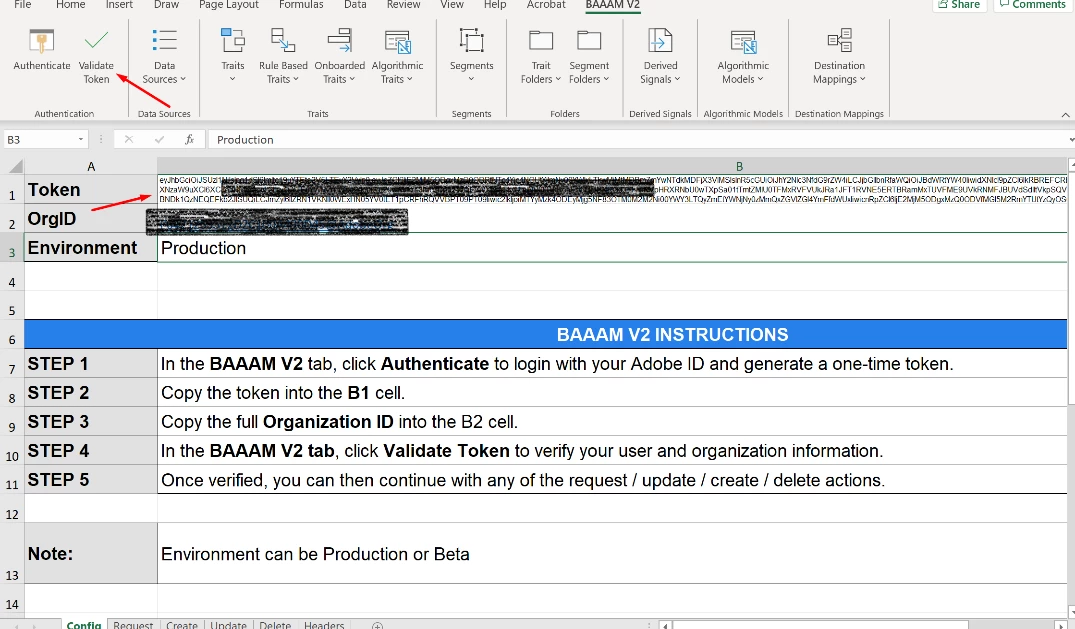Click the Algorithmic Models icon
Image resolution: width=1075 pixels, height=629 pixels.
pos(743,41)
